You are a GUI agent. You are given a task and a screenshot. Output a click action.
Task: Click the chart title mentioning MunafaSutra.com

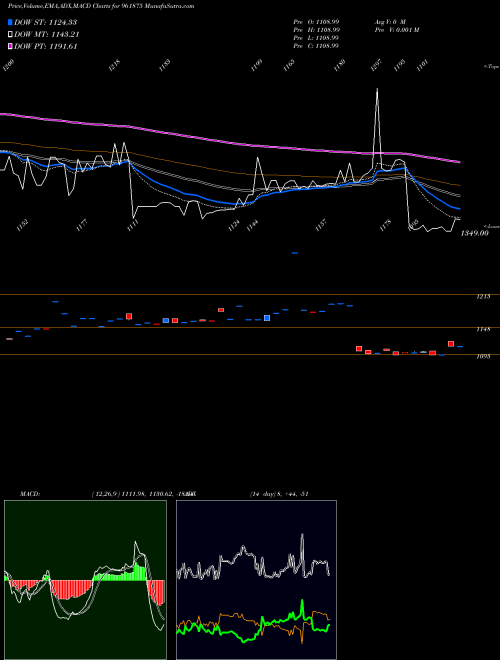click(x=101, y=6)
